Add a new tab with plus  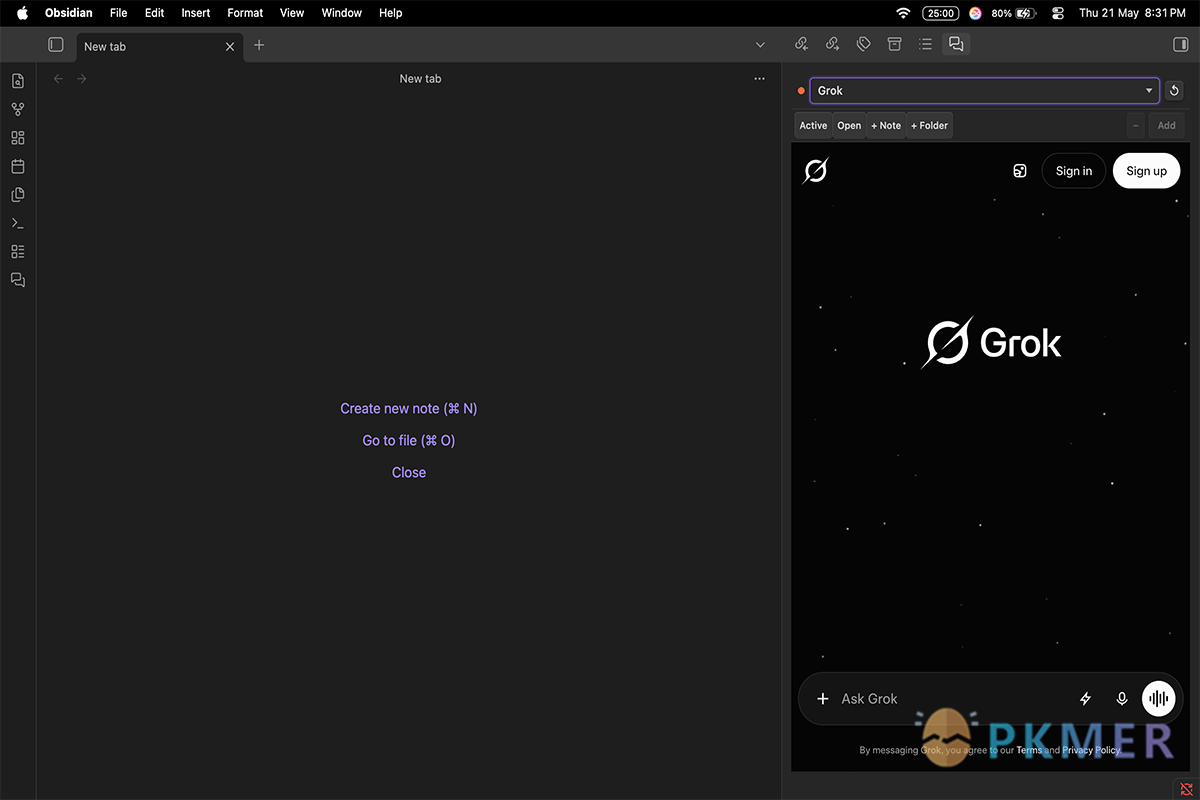pyautogui.click(x=259, y=45)
